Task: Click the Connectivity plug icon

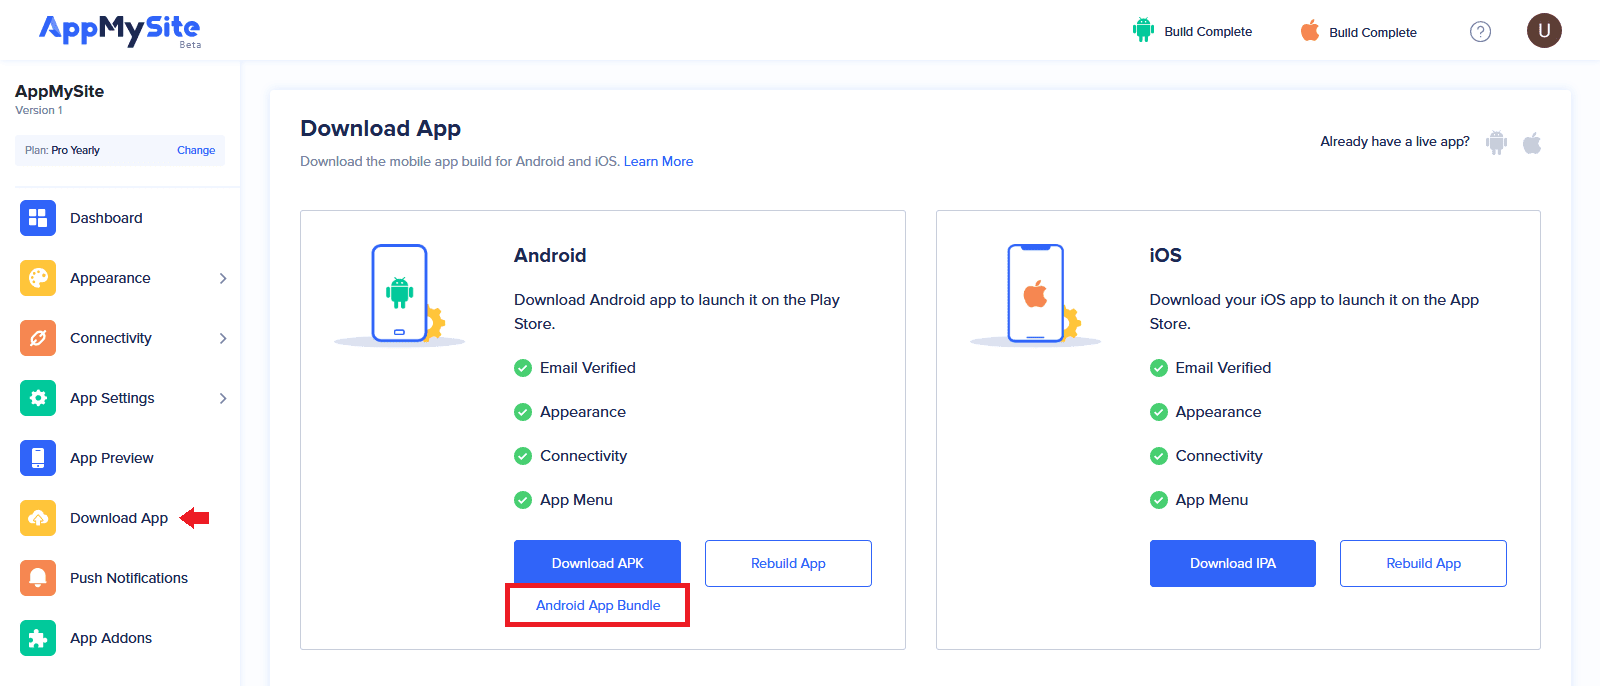Action: tap(38, 338)
